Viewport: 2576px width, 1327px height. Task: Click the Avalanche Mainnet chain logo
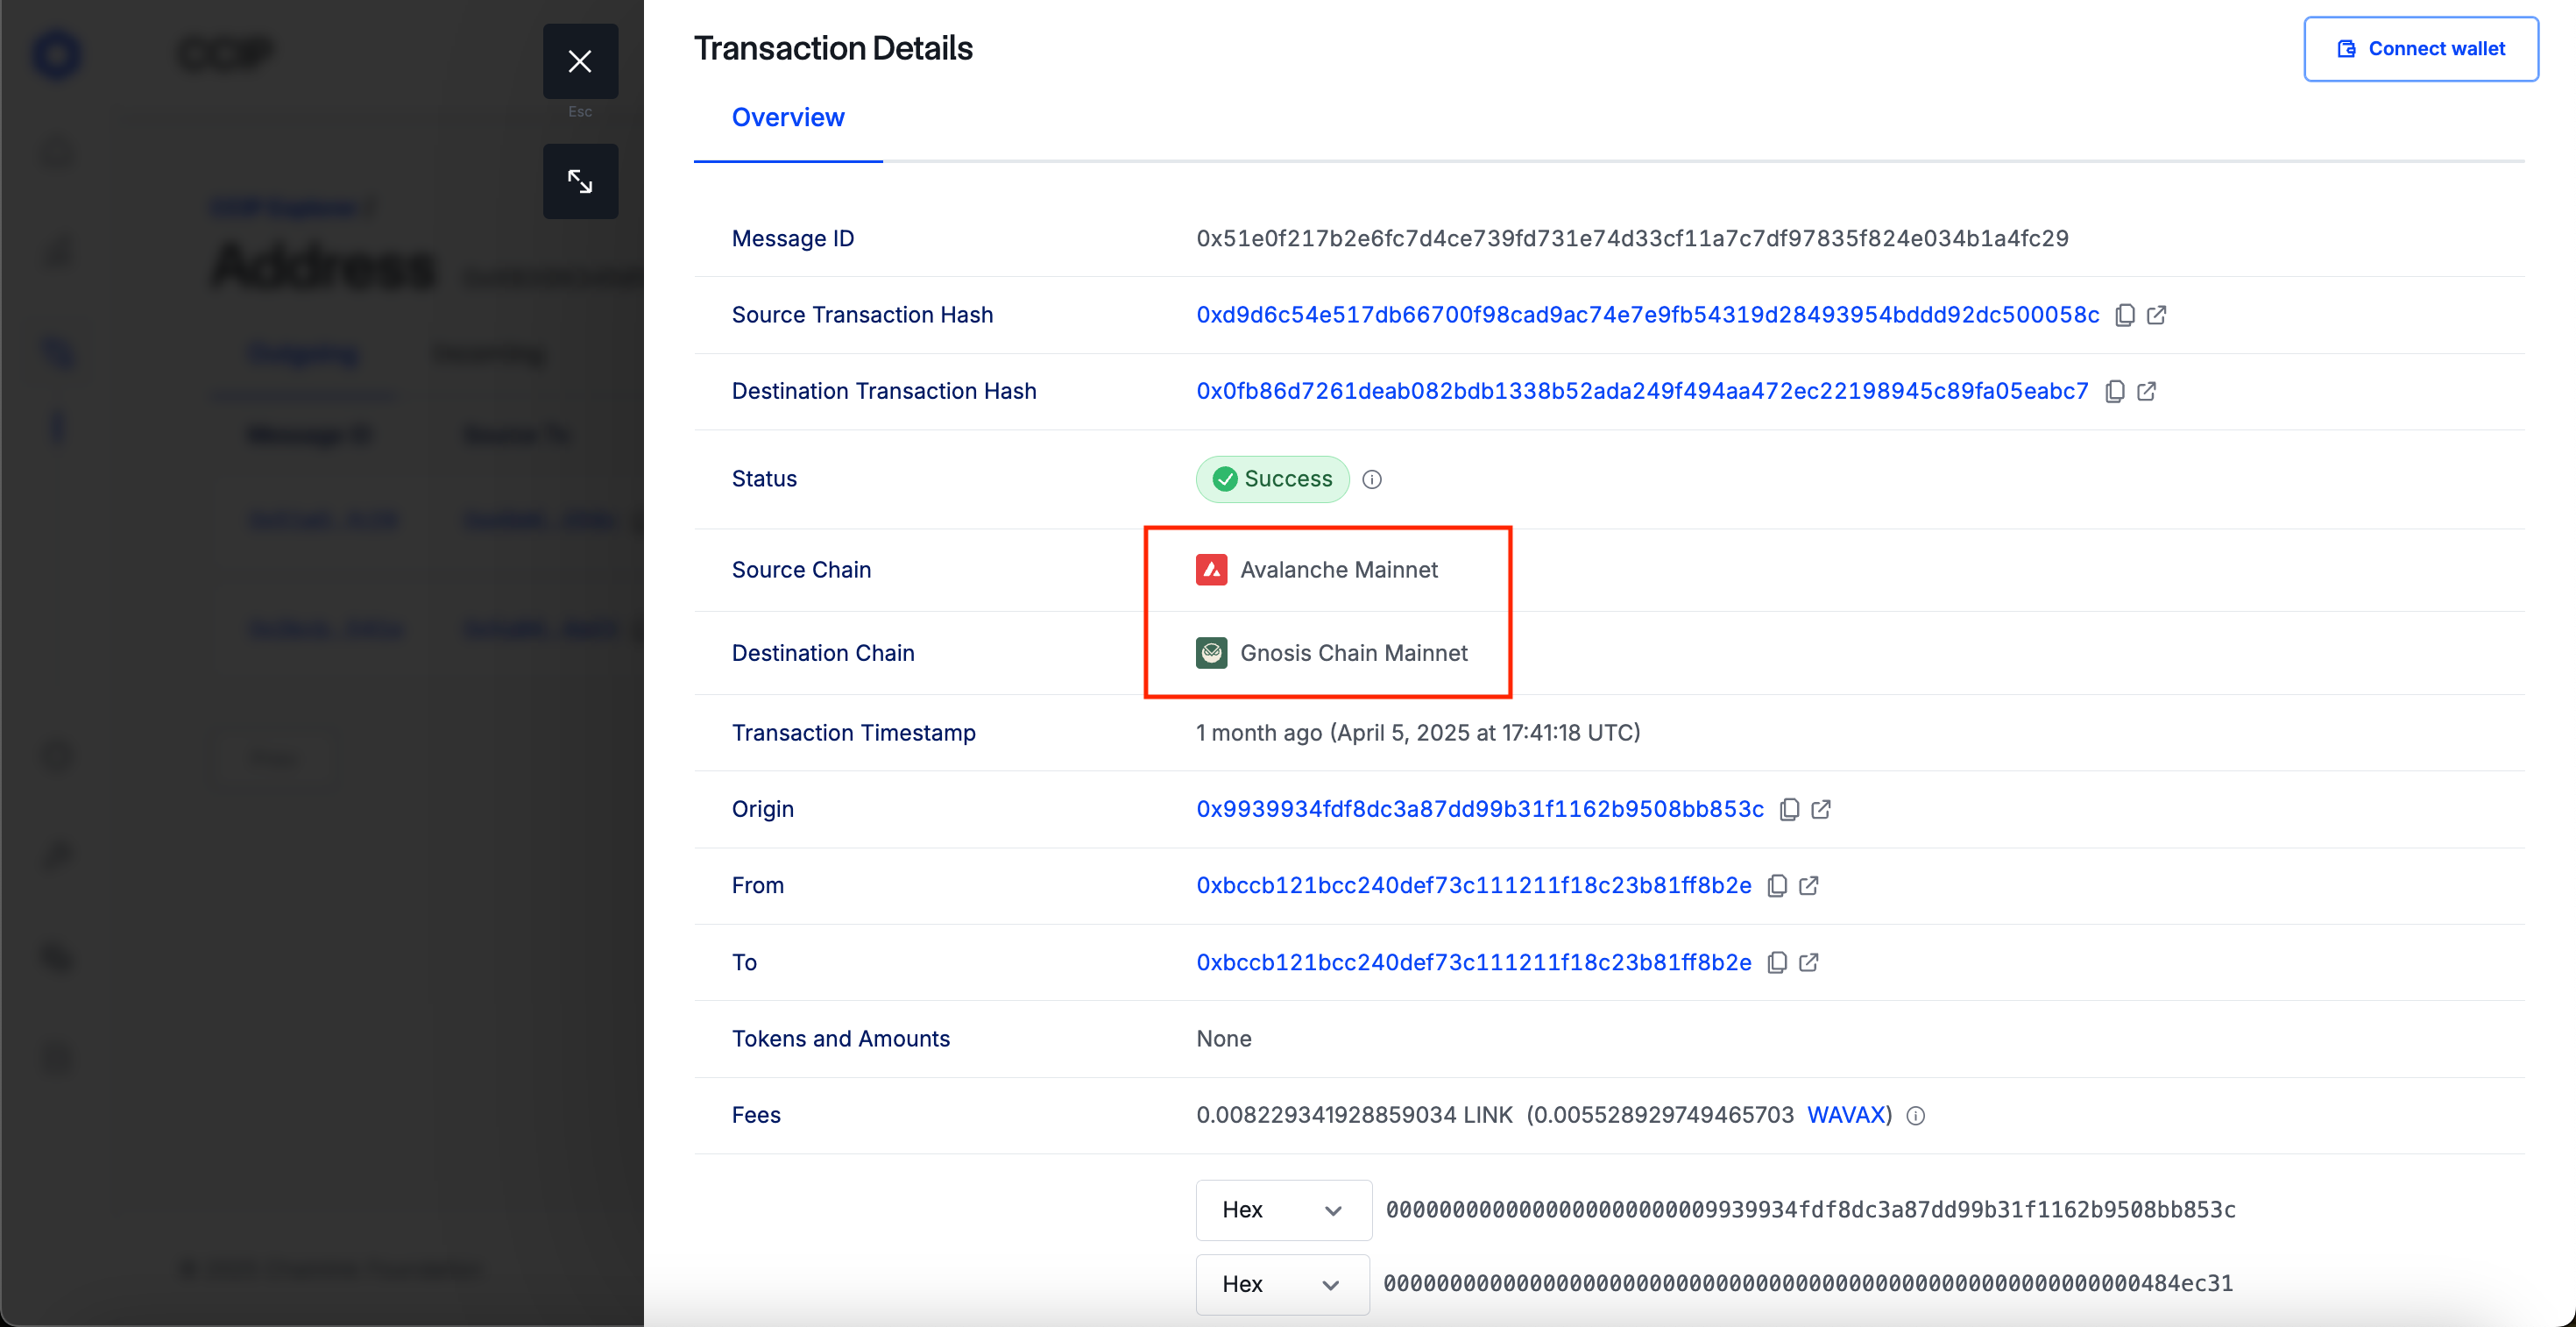1211,570
